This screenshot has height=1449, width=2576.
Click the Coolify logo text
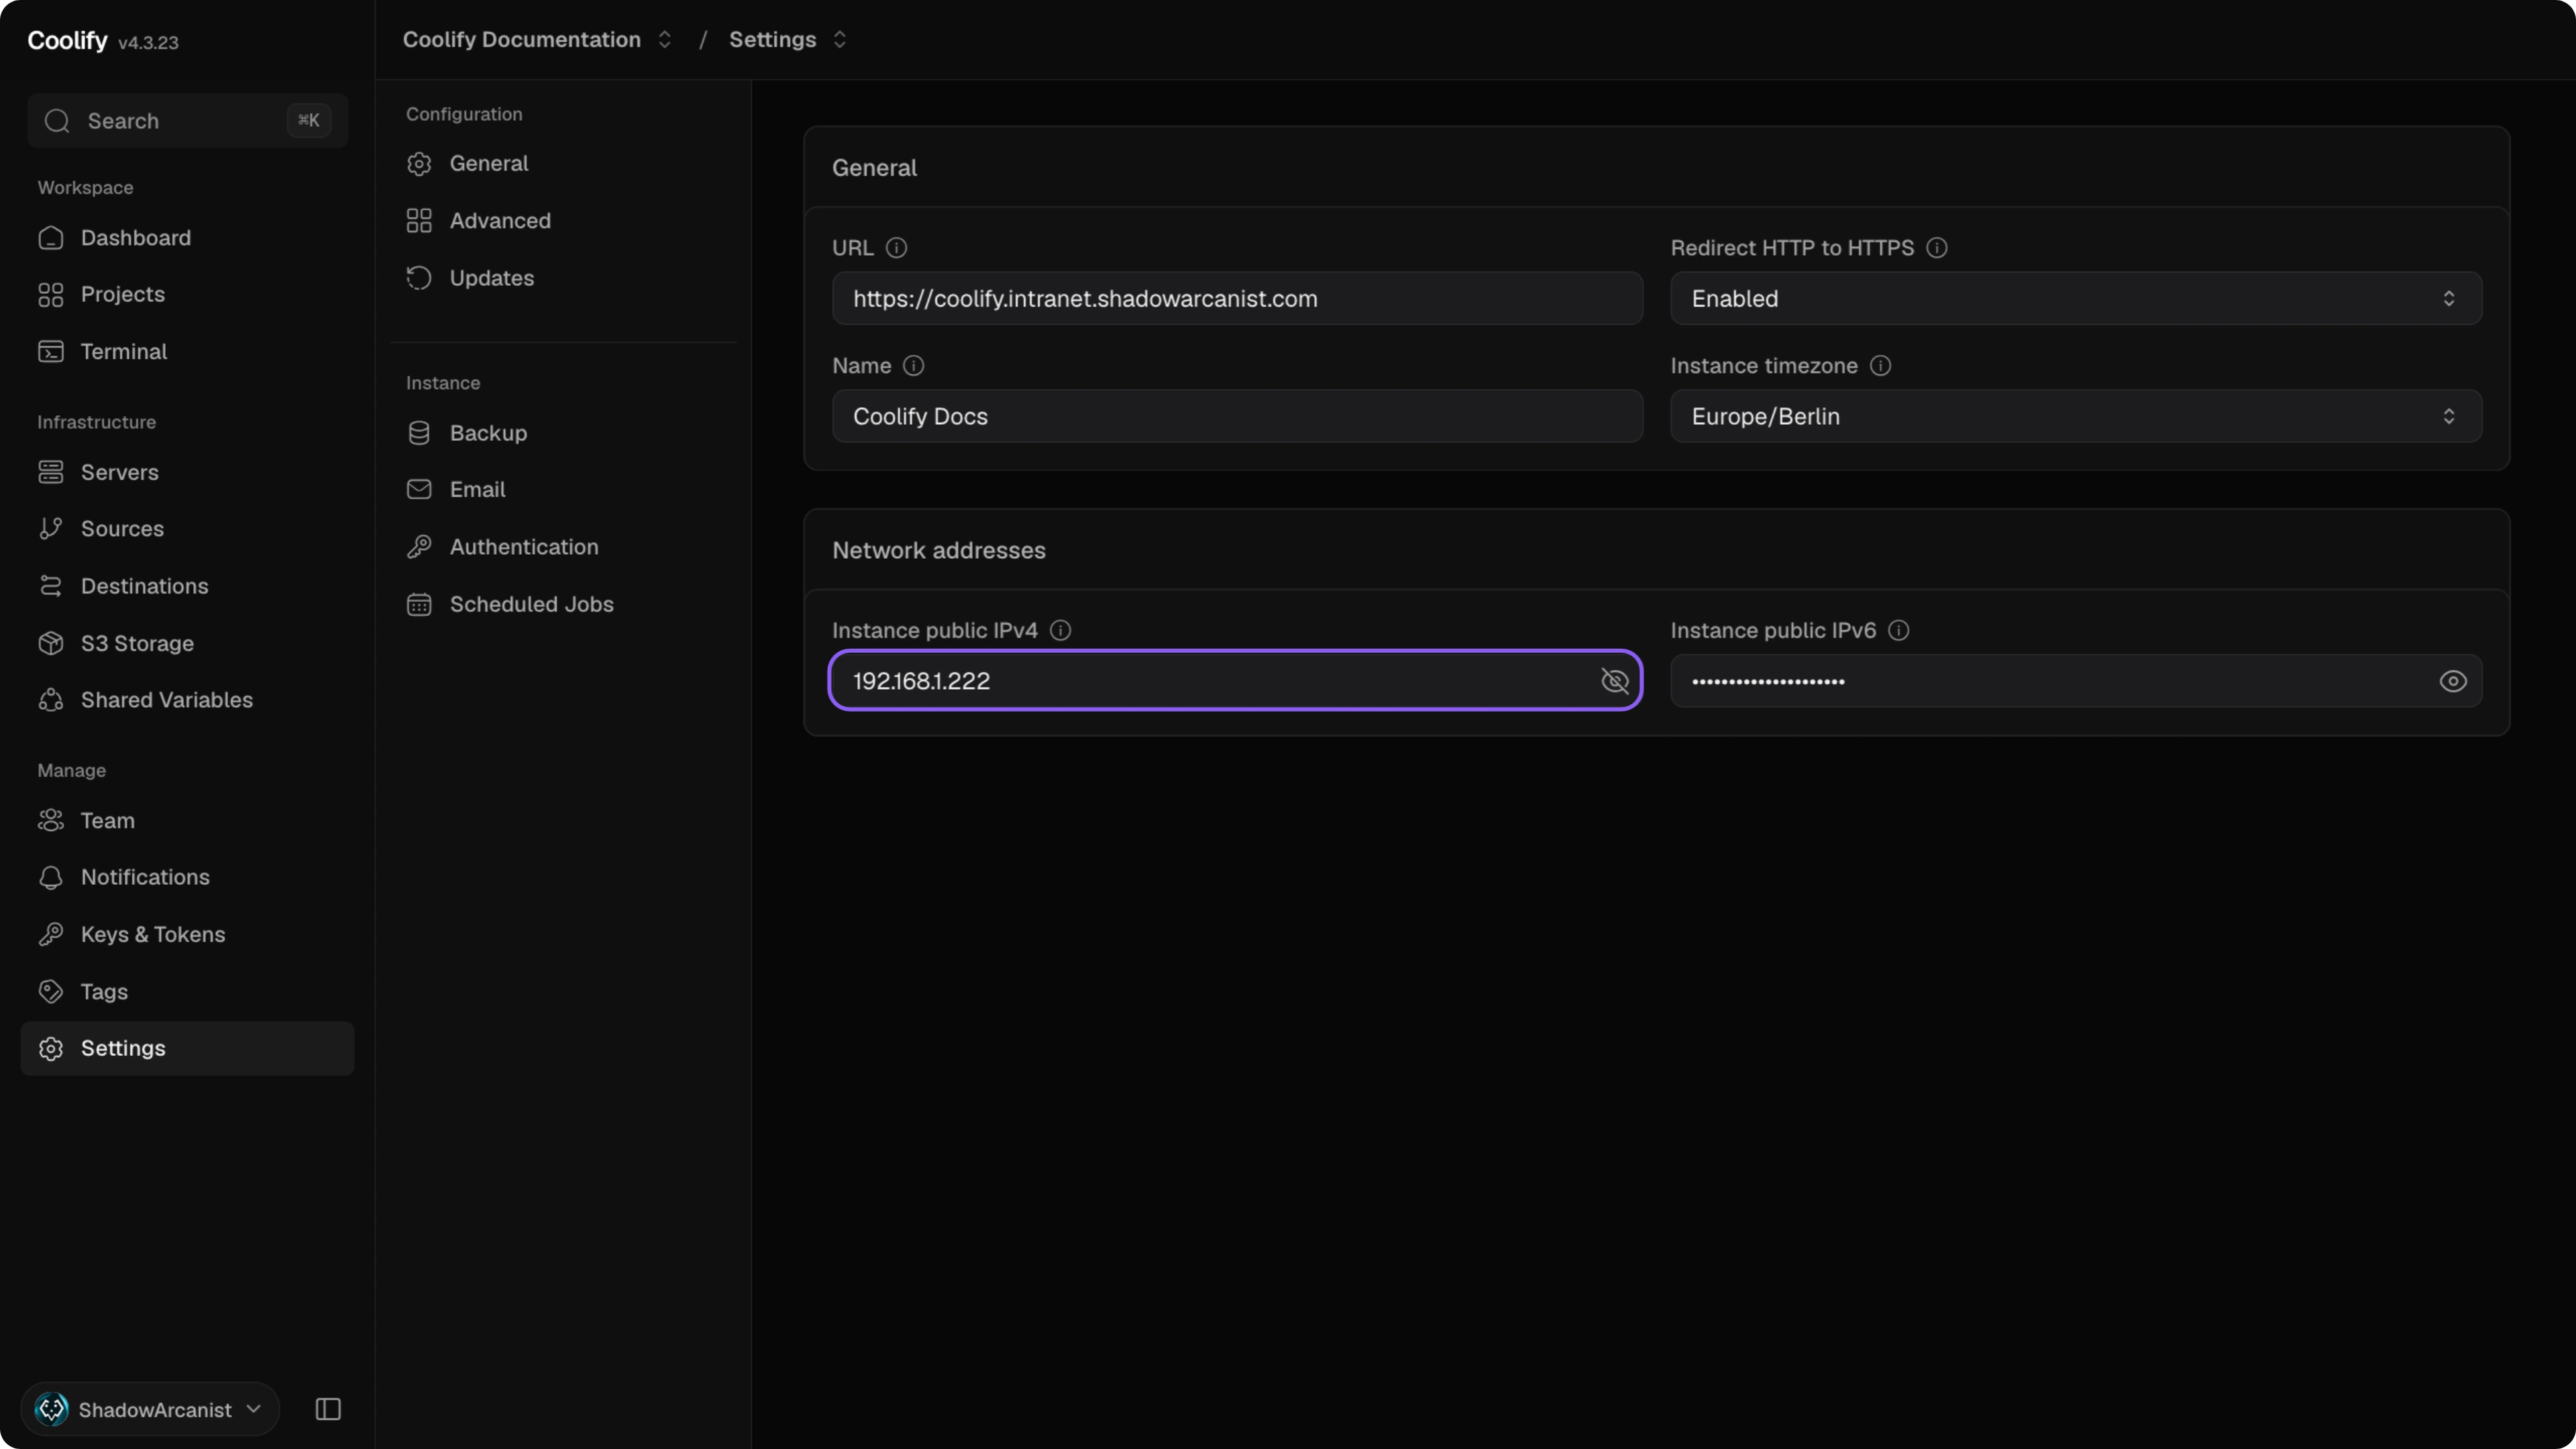click(67, 40)
